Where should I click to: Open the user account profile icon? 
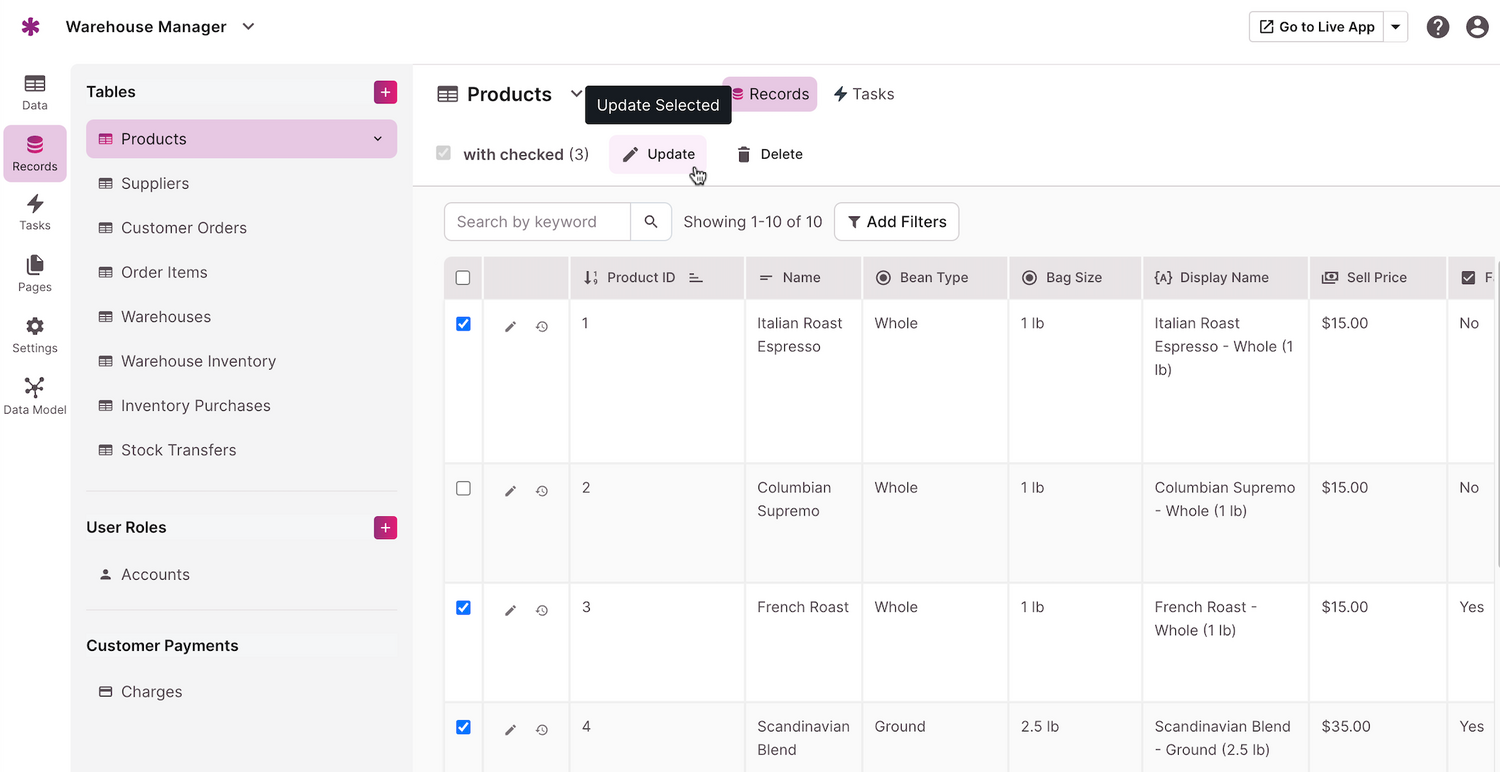pos(1477,27)
